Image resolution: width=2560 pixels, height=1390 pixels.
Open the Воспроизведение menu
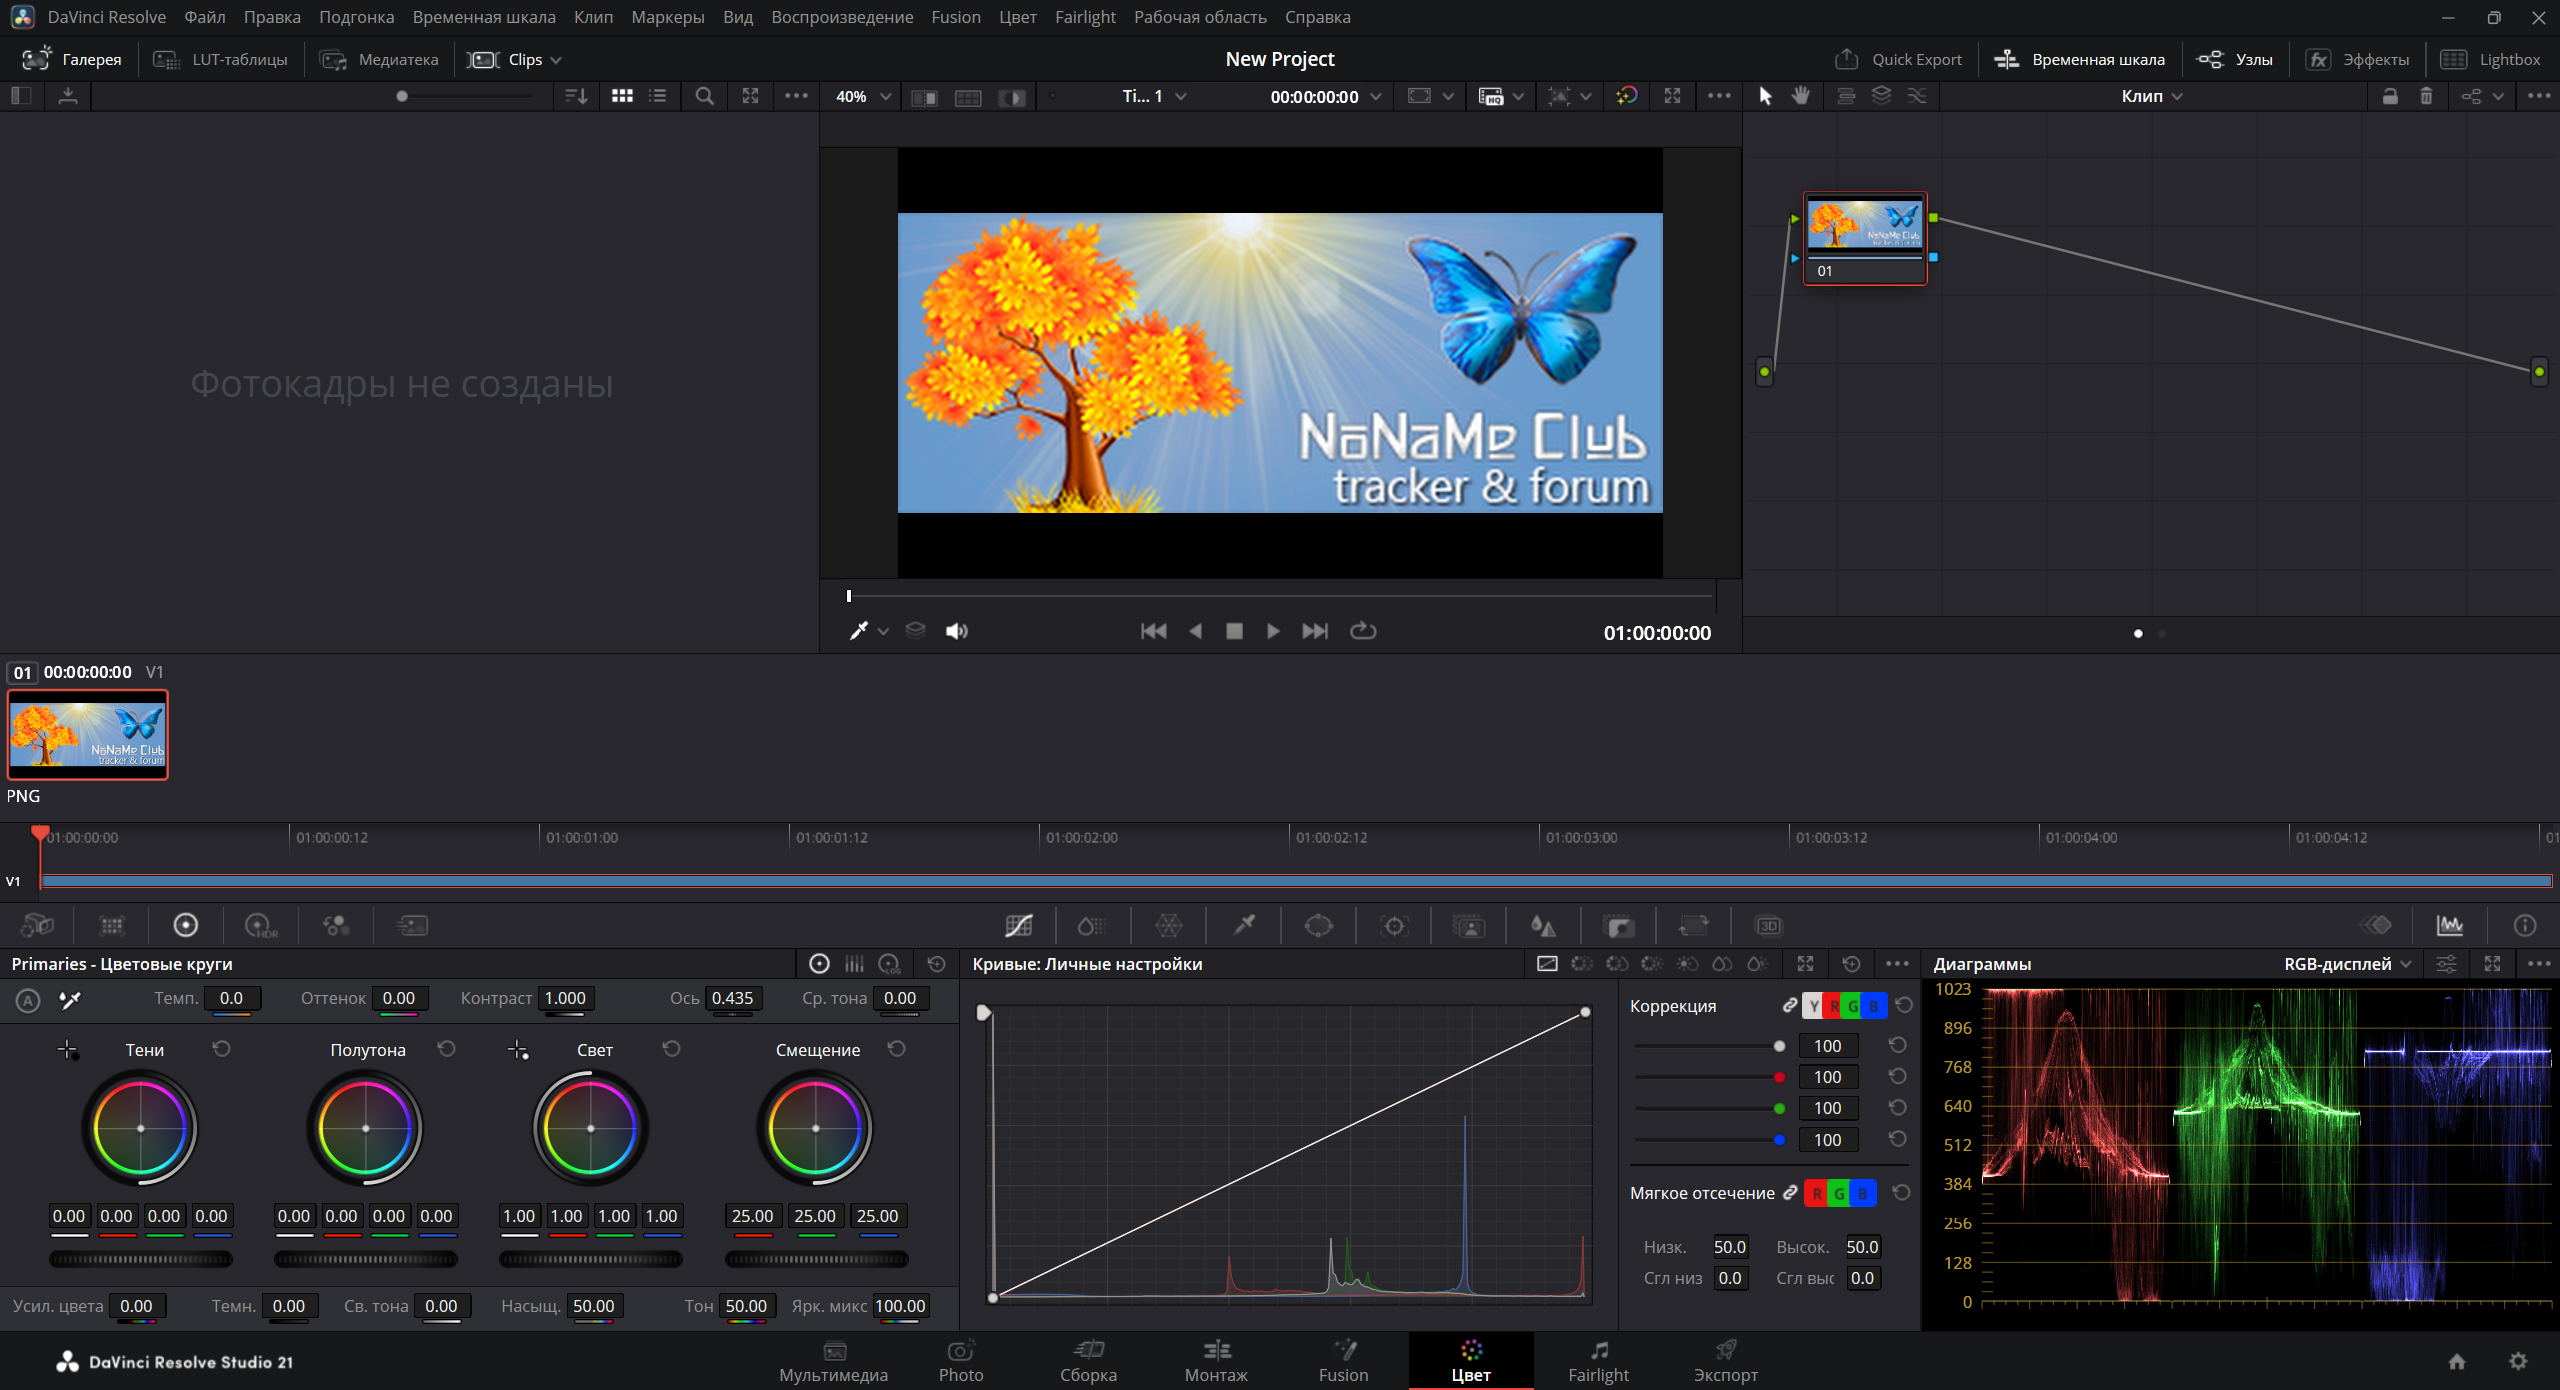point(842,17)
